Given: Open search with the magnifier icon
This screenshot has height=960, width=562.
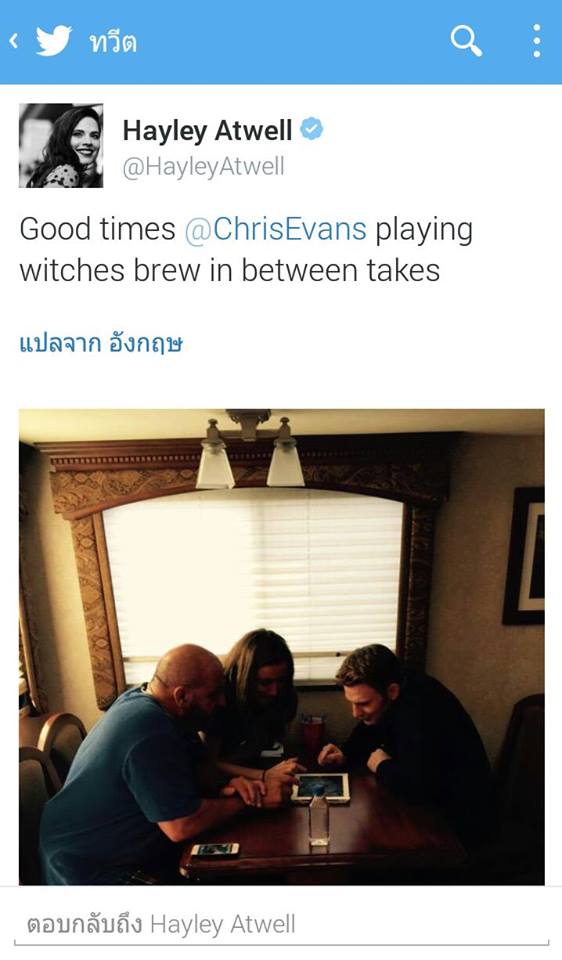Looking at the screenshot, I should click(x=466, y=41).
